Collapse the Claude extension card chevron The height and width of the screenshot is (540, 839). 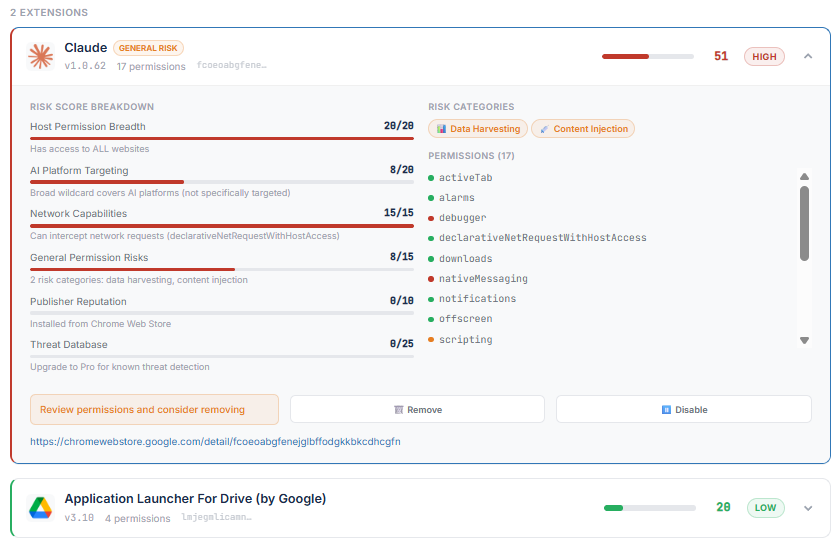pyautogui.click(x=808, y=56)
